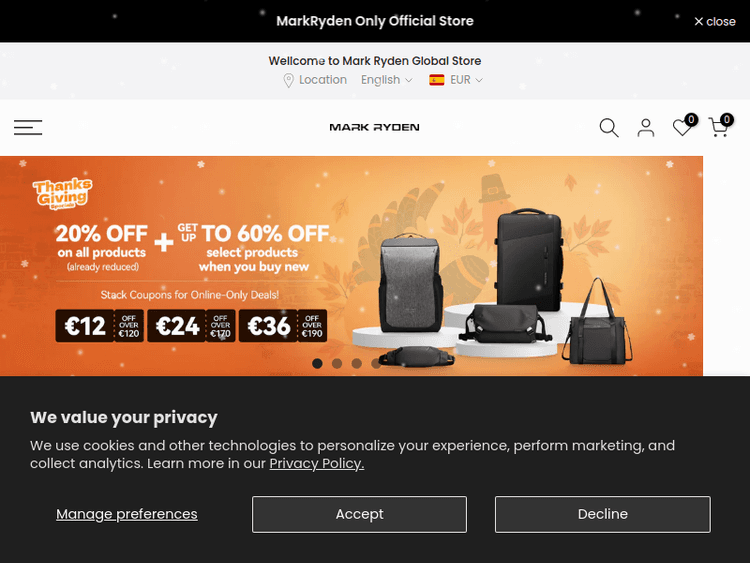This screenshot has width=750, height=563.
Task: Open the hamburger navigation menu
Action: 28,128
